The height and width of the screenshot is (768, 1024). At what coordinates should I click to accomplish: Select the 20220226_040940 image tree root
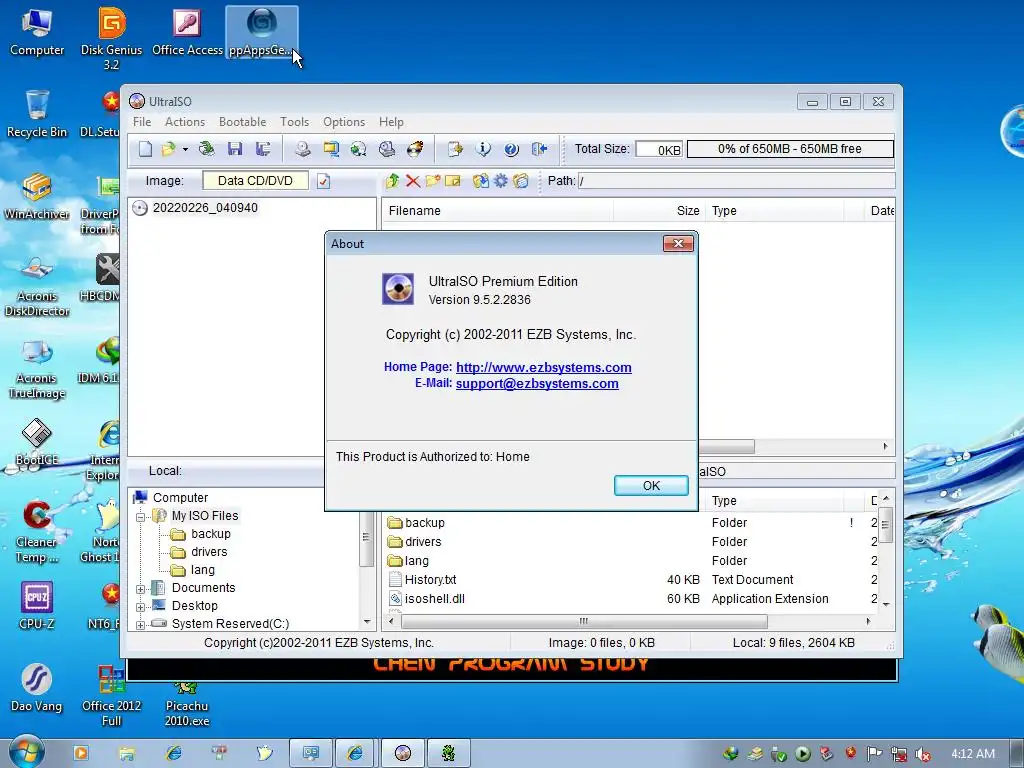click(x=205, y=208)
